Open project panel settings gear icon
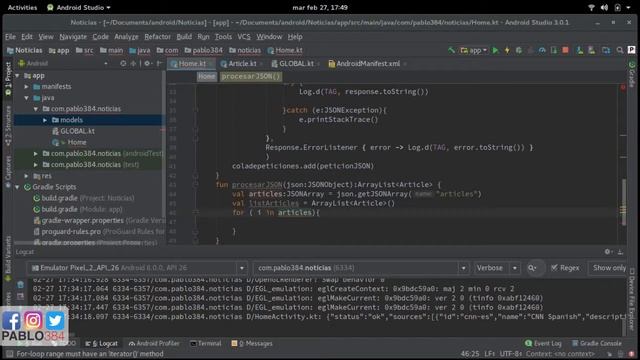The width and height of the screenshot is (640, 360). (147, 64)
